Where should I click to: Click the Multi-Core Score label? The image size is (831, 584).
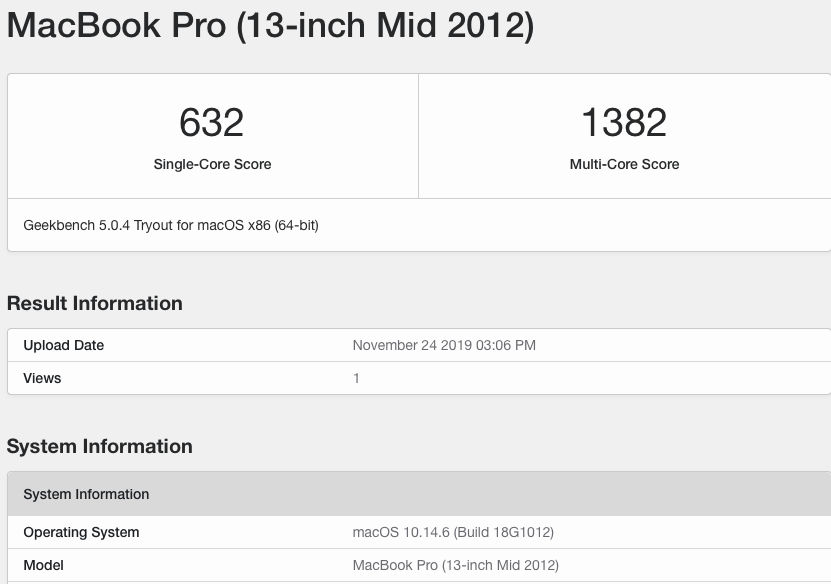tap(624, 164)
